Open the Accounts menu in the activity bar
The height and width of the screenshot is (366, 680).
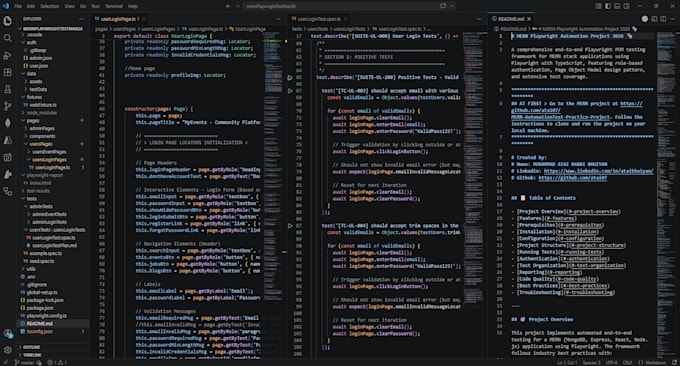7,333
